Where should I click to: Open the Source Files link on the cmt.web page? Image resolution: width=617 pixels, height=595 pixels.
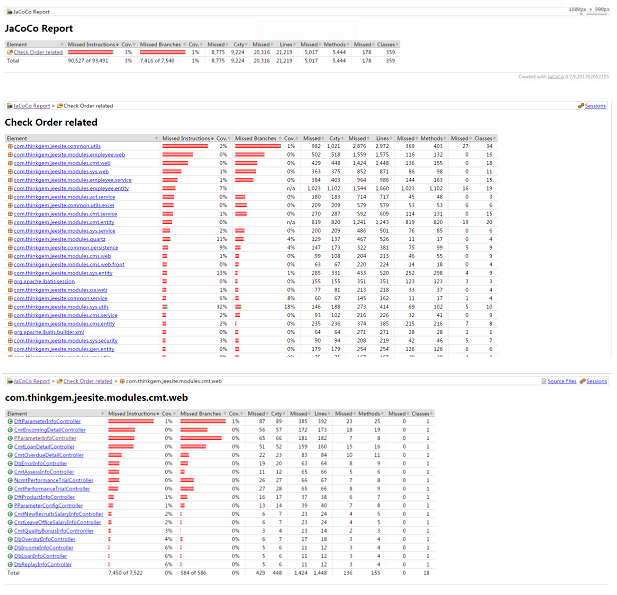tap(562, 381)
